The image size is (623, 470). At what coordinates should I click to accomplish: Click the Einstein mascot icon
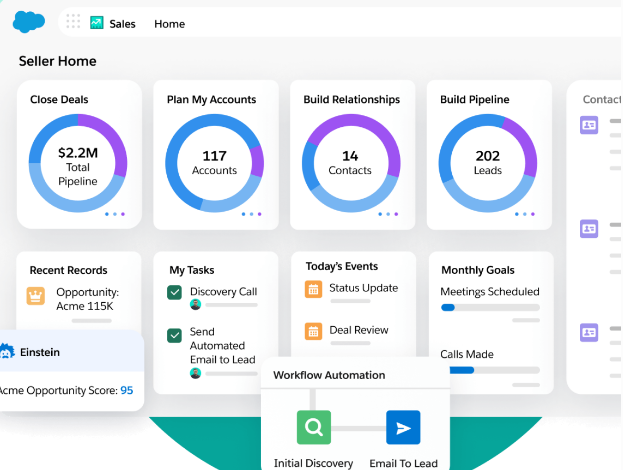click(8, 352)
